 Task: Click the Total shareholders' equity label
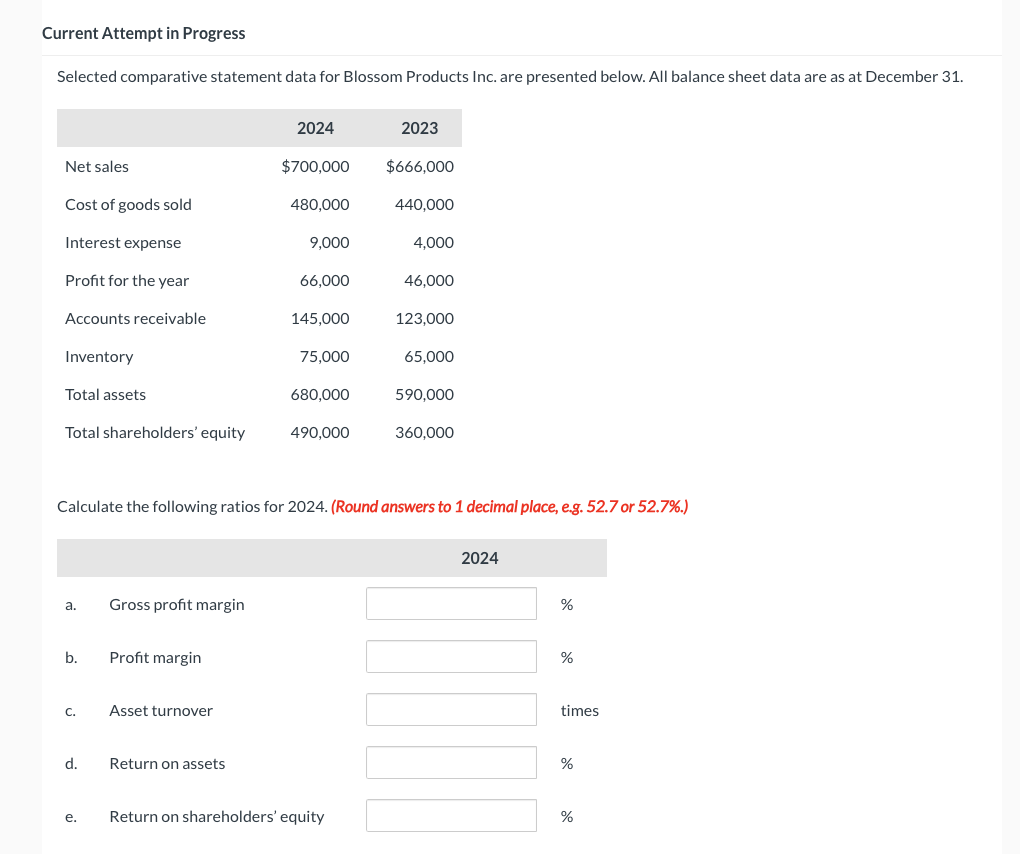(x=154, y=432)
